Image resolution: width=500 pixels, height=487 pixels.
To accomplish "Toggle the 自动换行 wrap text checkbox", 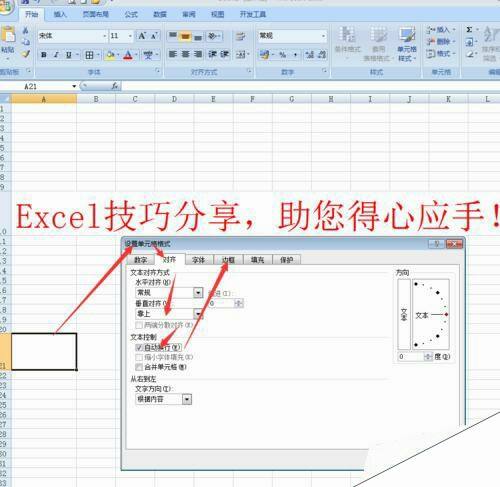I will 139,347.
